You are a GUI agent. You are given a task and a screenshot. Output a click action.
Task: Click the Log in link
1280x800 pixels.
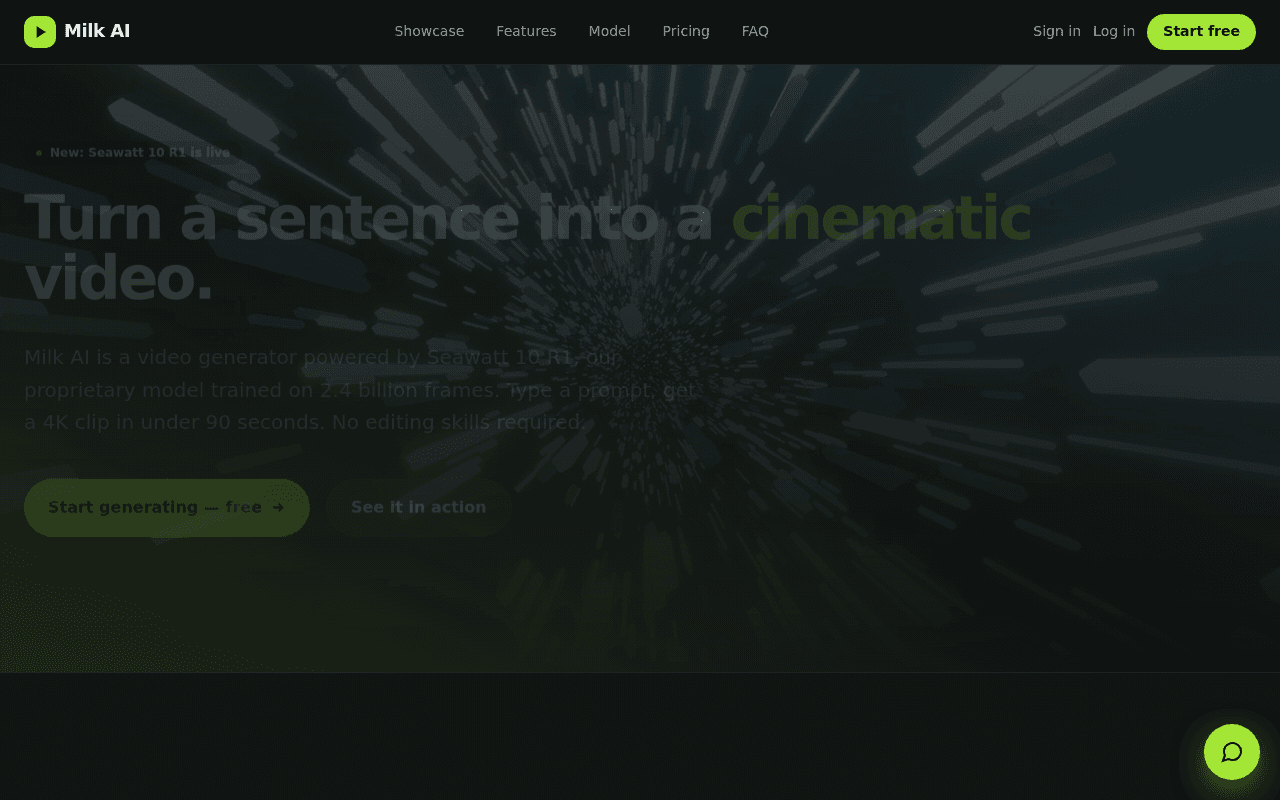pos(1114,31)
